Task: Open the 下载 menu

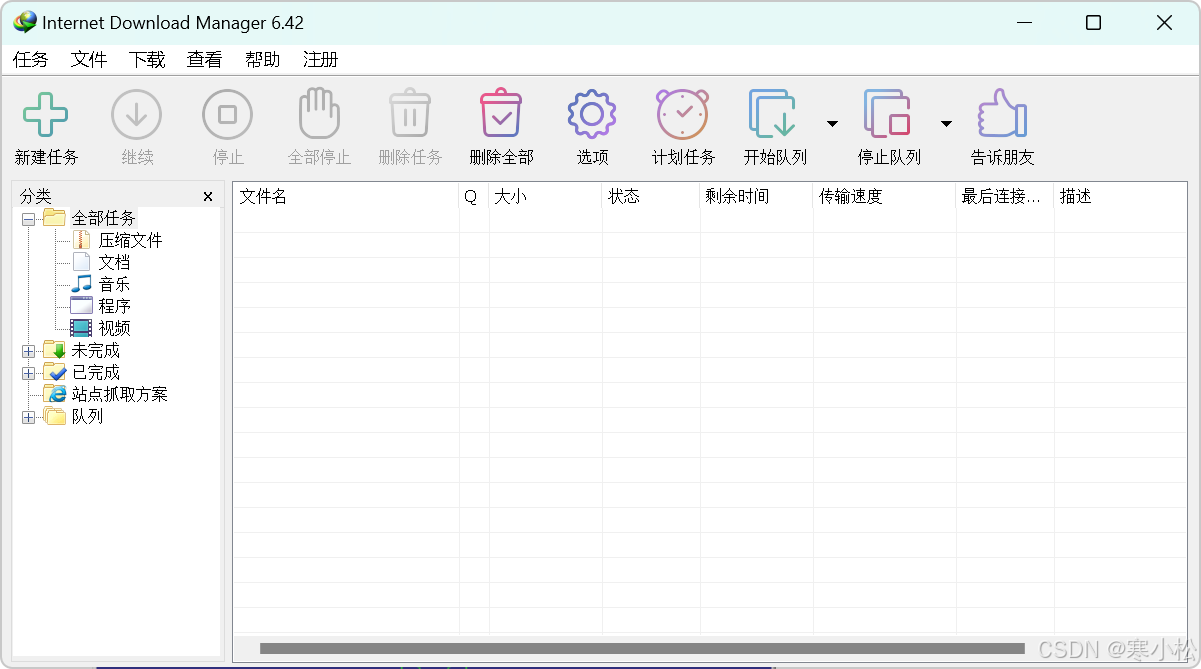Action: tap(146, 60)
